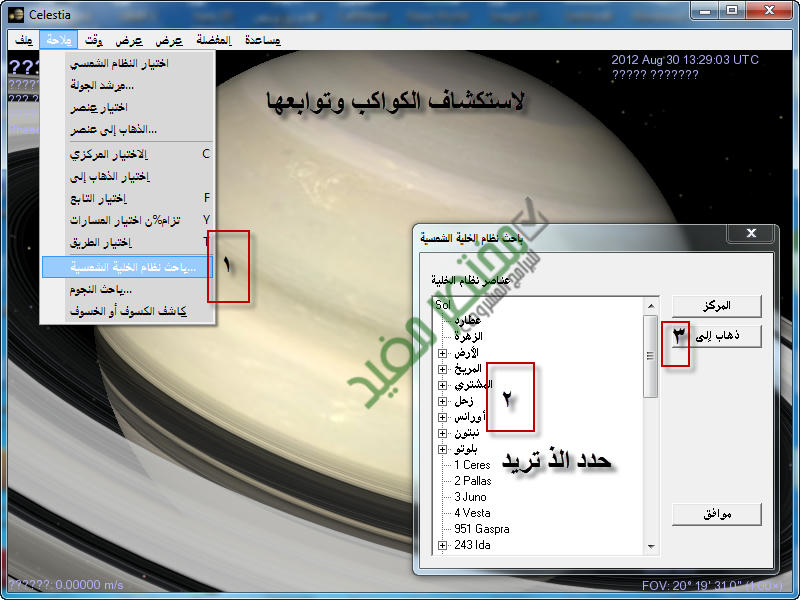This screenshot has width=800, height=600.
Task: Click the ذهاب إلى button
Action: (716, 336)
